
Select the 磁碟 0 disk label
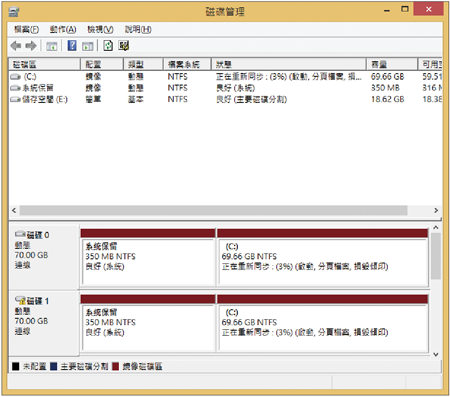[38, 235]
